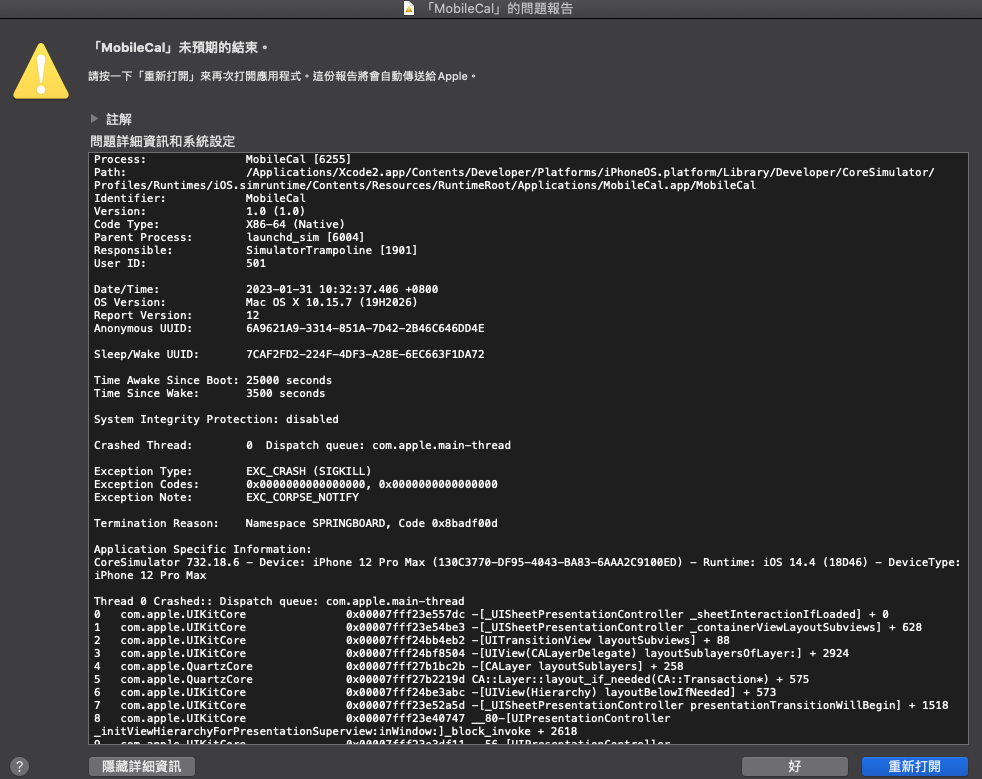Viewport: 982px width, 779px height.
Task: Click the yellow warning triangle icon
Action: click(x=41, y=71)
